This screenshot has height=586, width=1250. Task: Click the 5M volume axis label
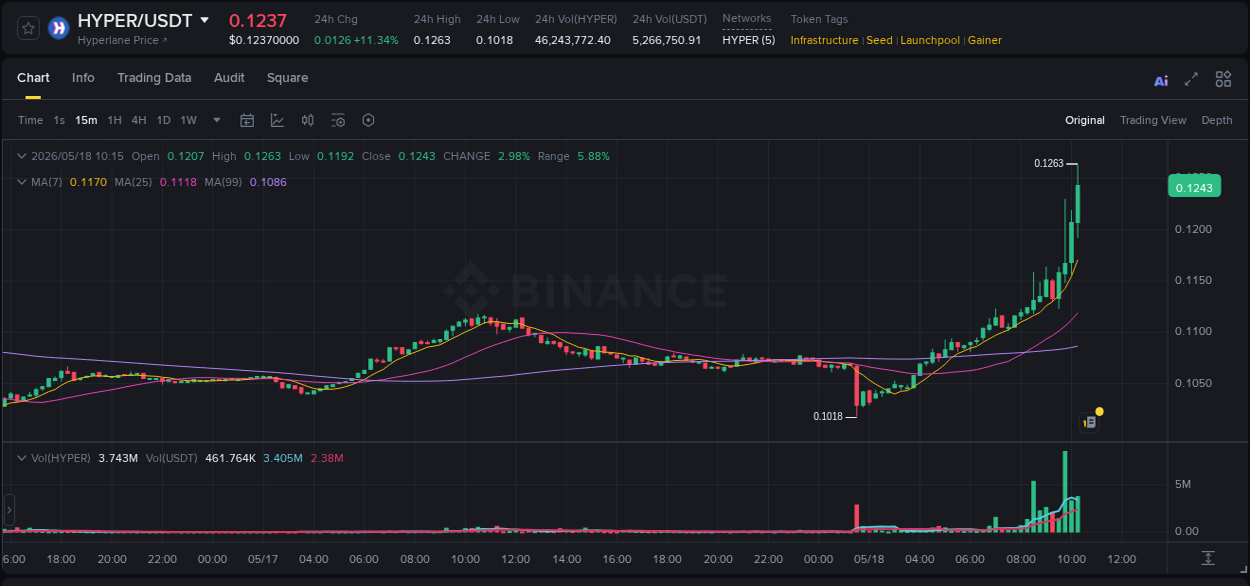point(1183,484)
